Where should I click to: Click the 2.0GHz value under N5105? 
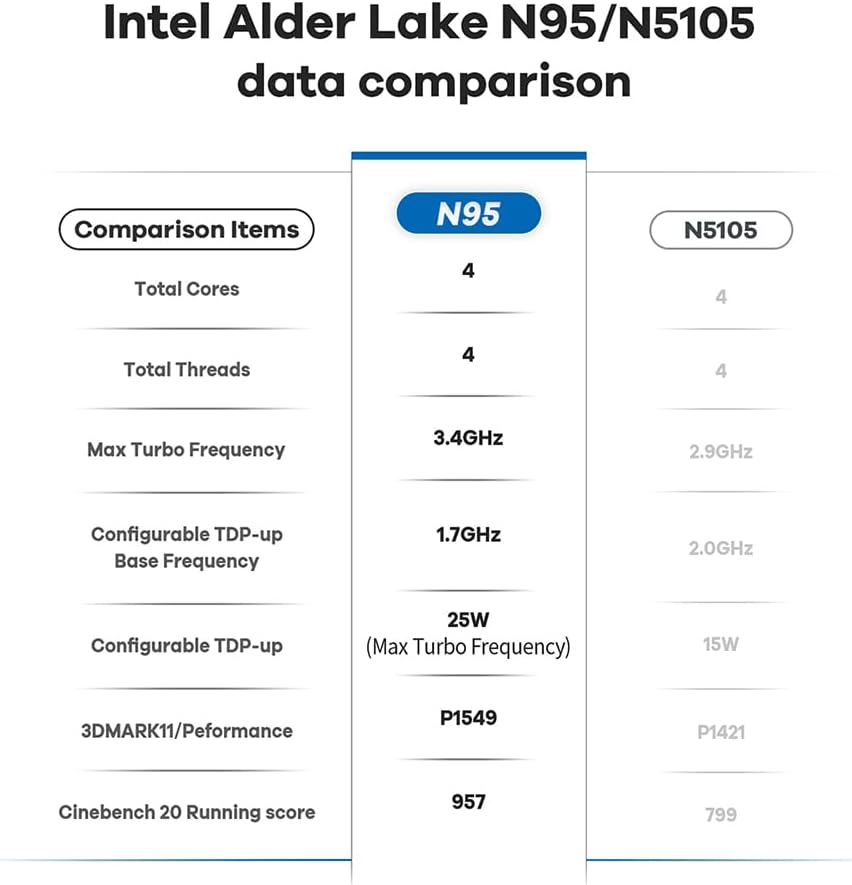(720, 548)
